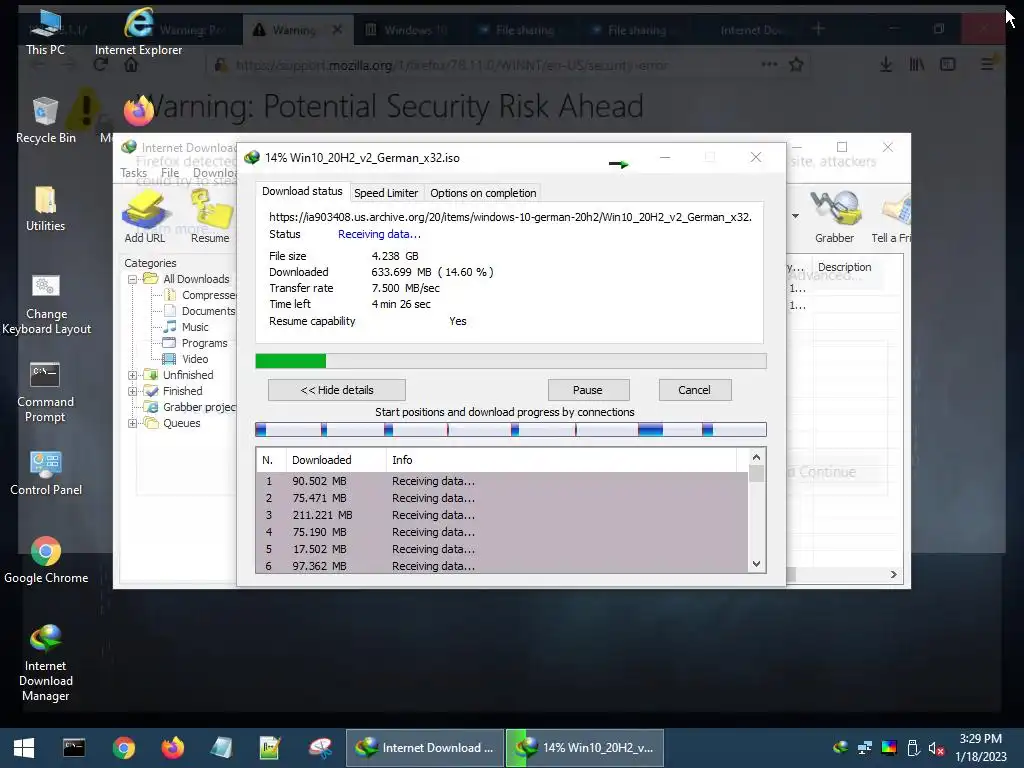Viewport: 1024px width, 768px height.
Task: Click download progress bar
Action: coord(511,361)
